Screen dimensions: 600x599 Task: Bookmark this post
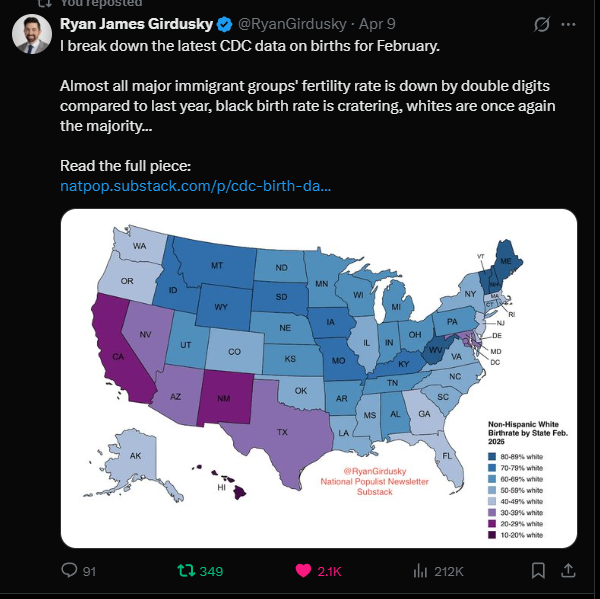coord(539,570)
